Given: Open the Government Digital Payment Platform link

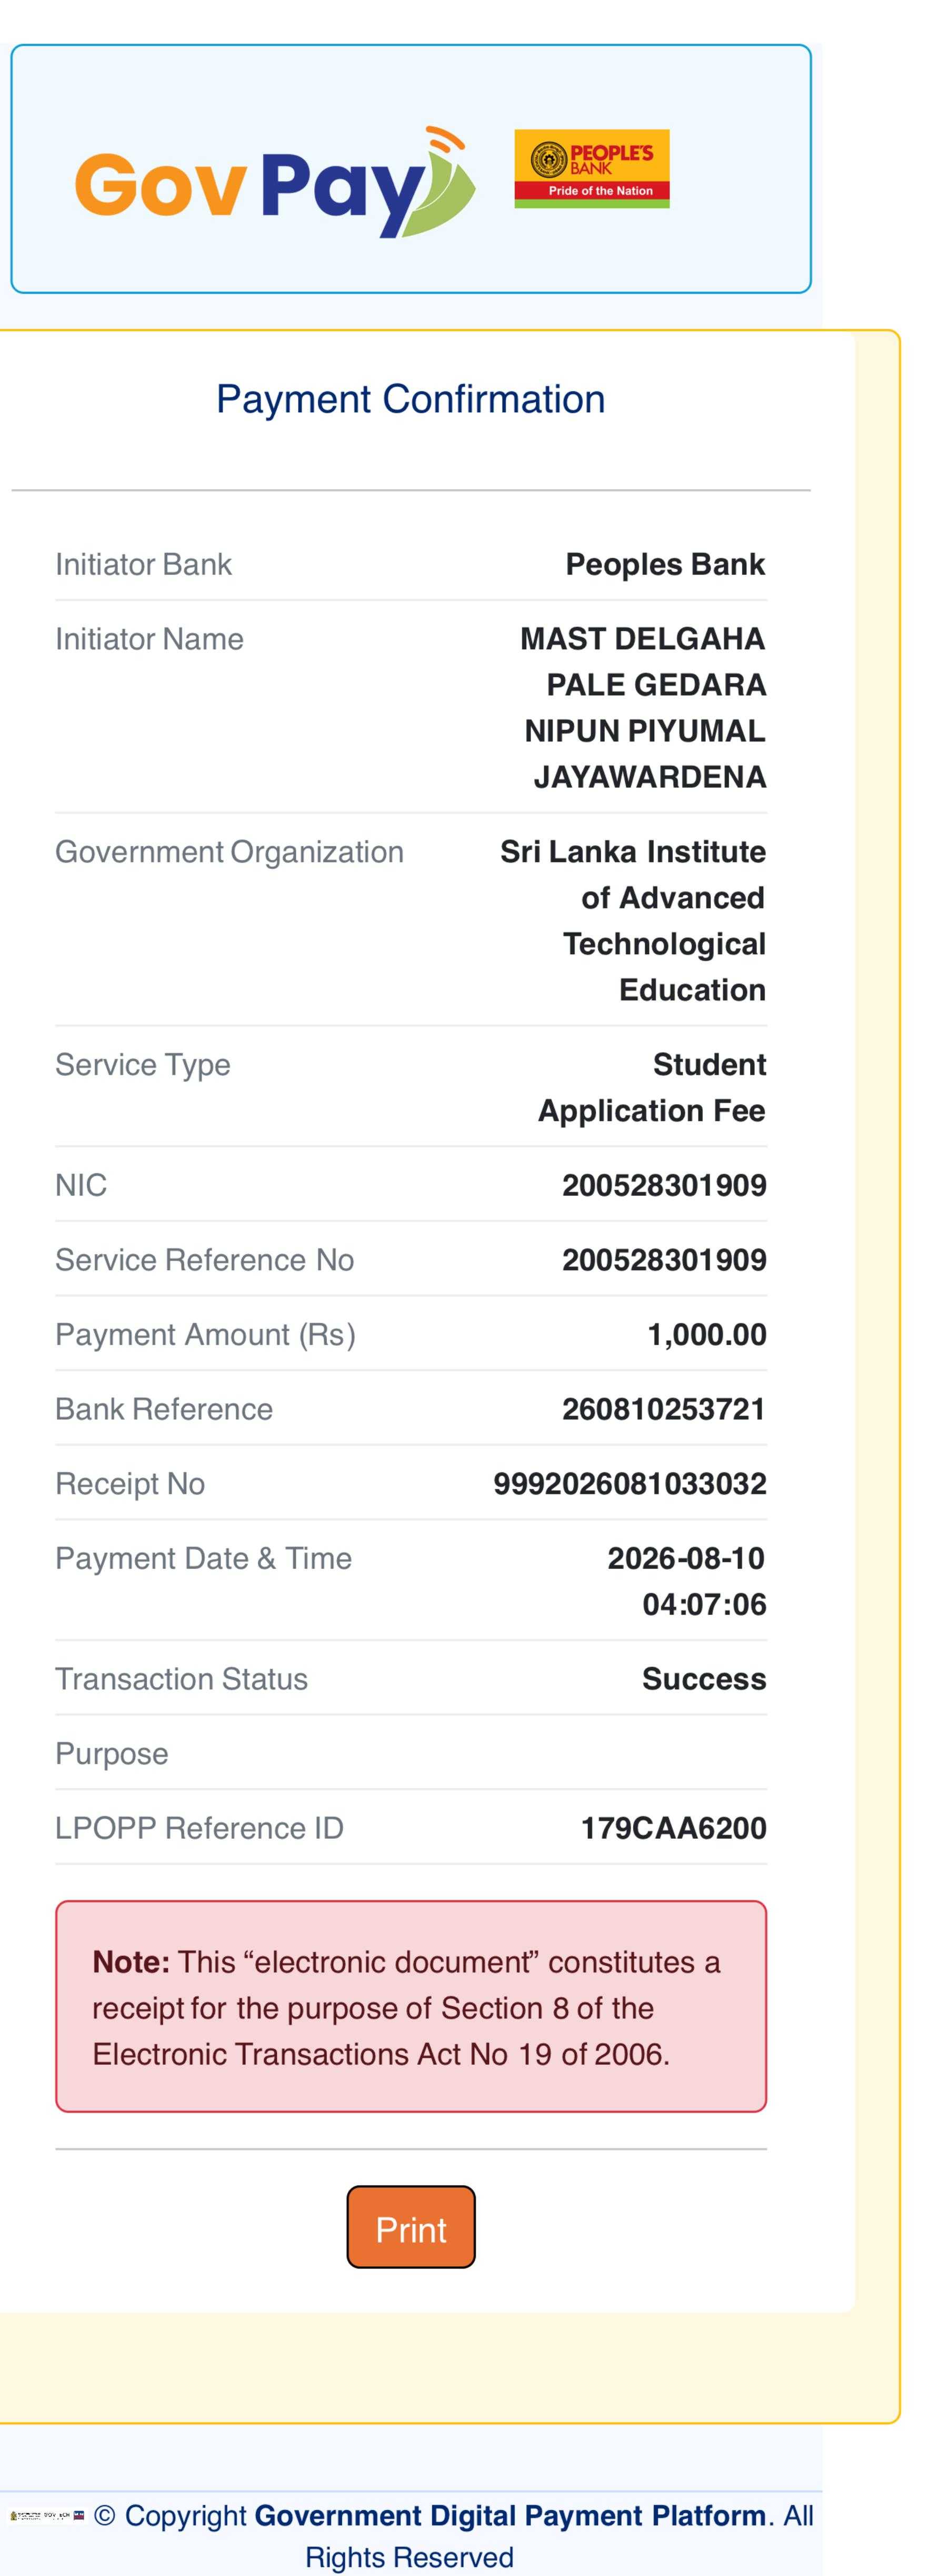Looking at the screenshot, I should coord(511,2514).
